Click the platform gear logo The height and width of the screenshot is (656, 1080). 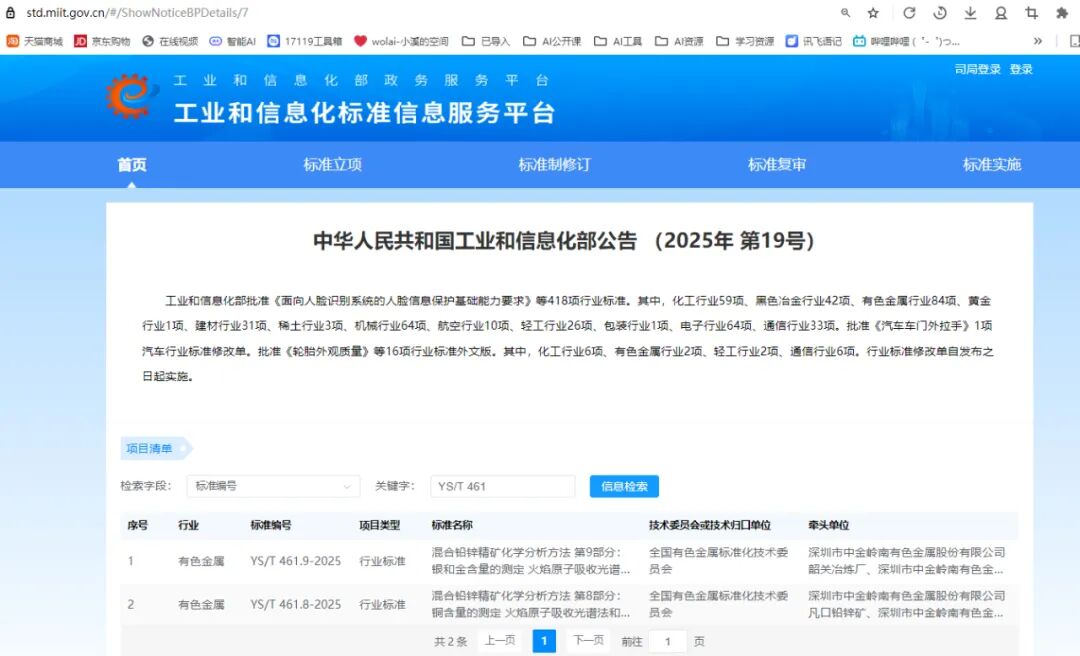pos(129,96)
